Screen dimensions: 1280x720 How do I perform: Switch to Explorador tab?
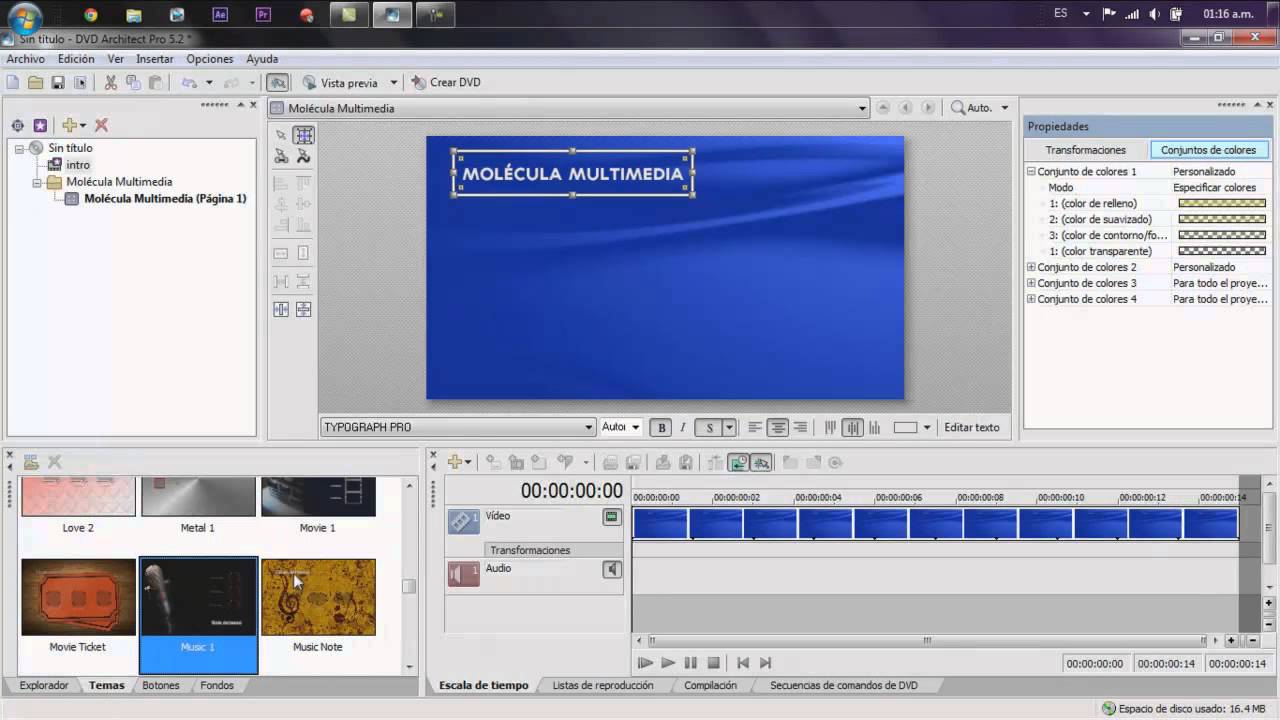click(x=44, y=686)
